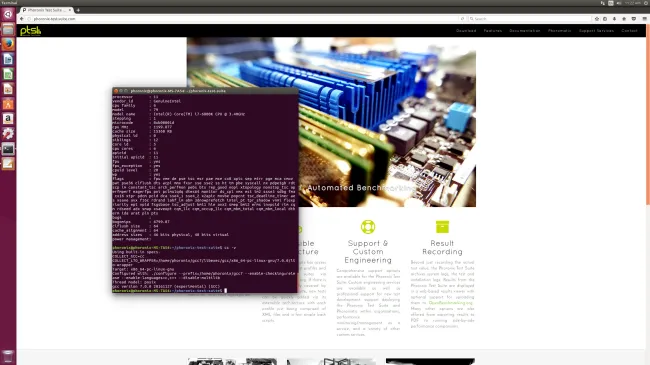Open the sound volume indicator
Screen dimensions: 650x365
(619, 3)
